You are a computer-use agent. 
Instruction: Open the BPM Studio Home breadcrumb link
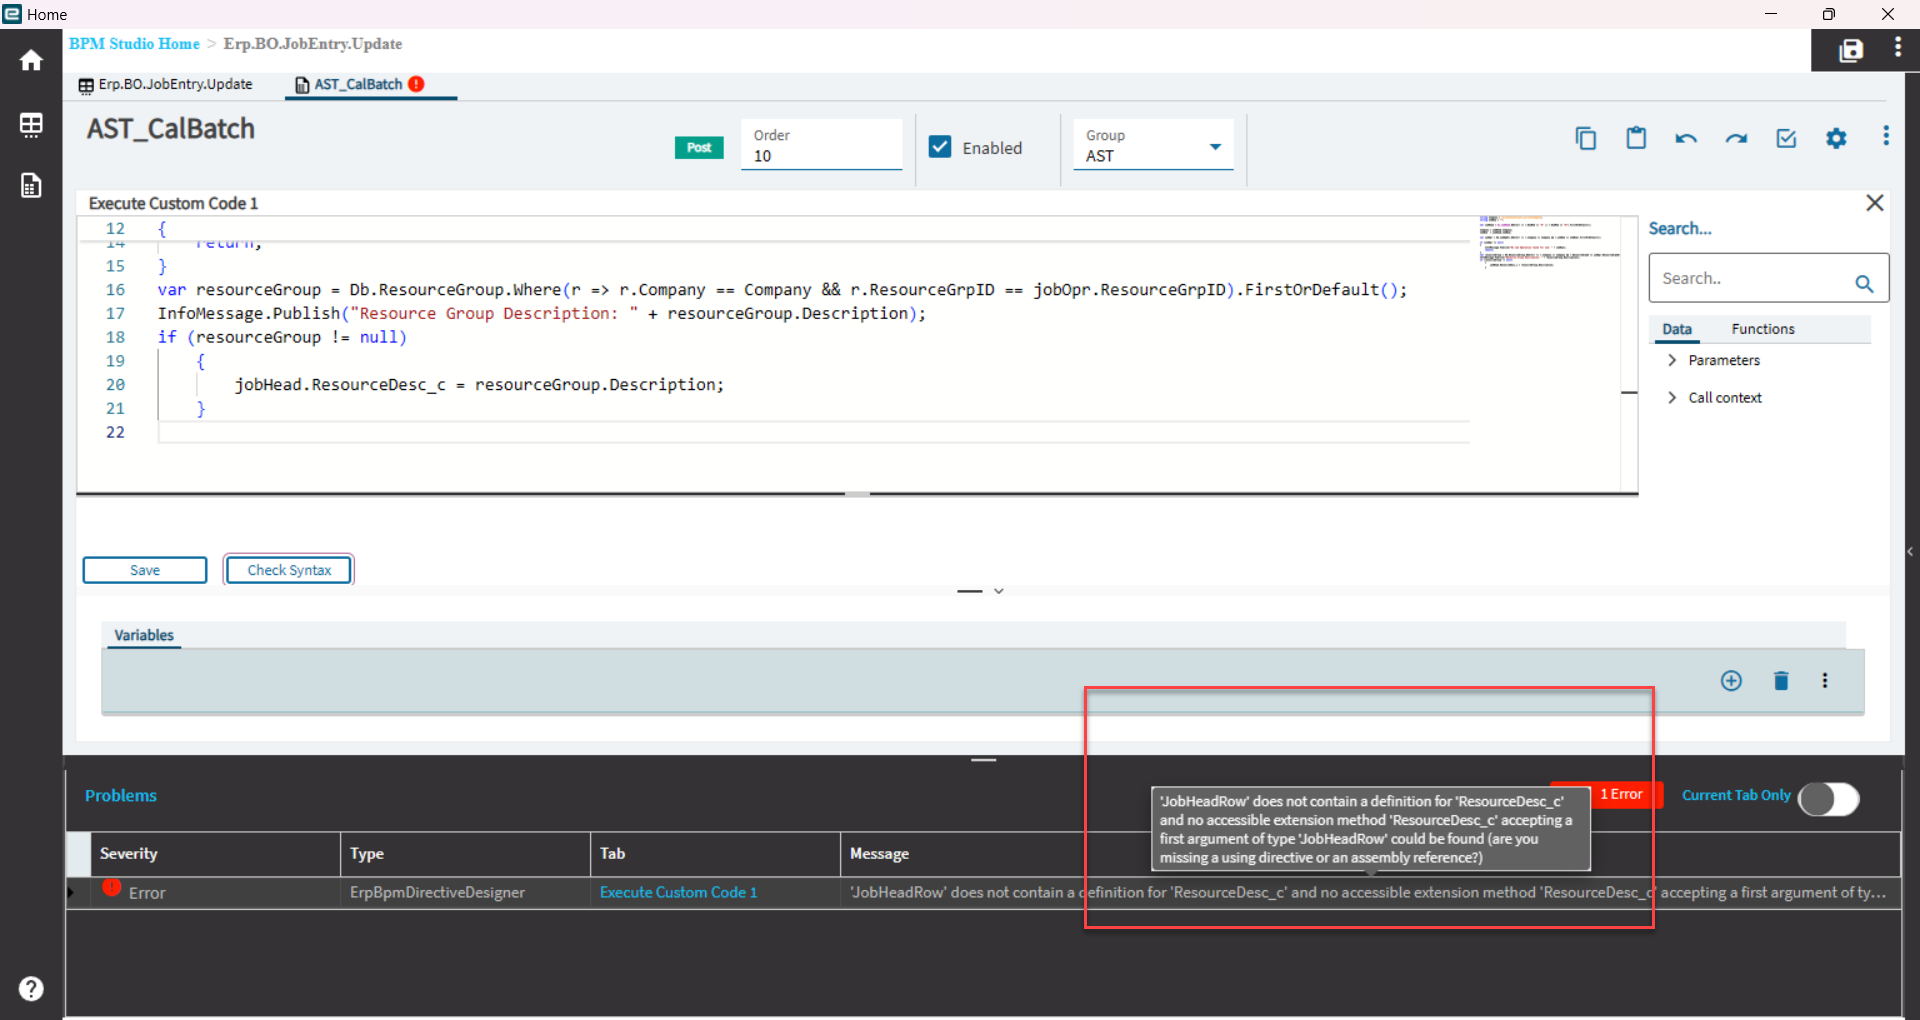134,44
